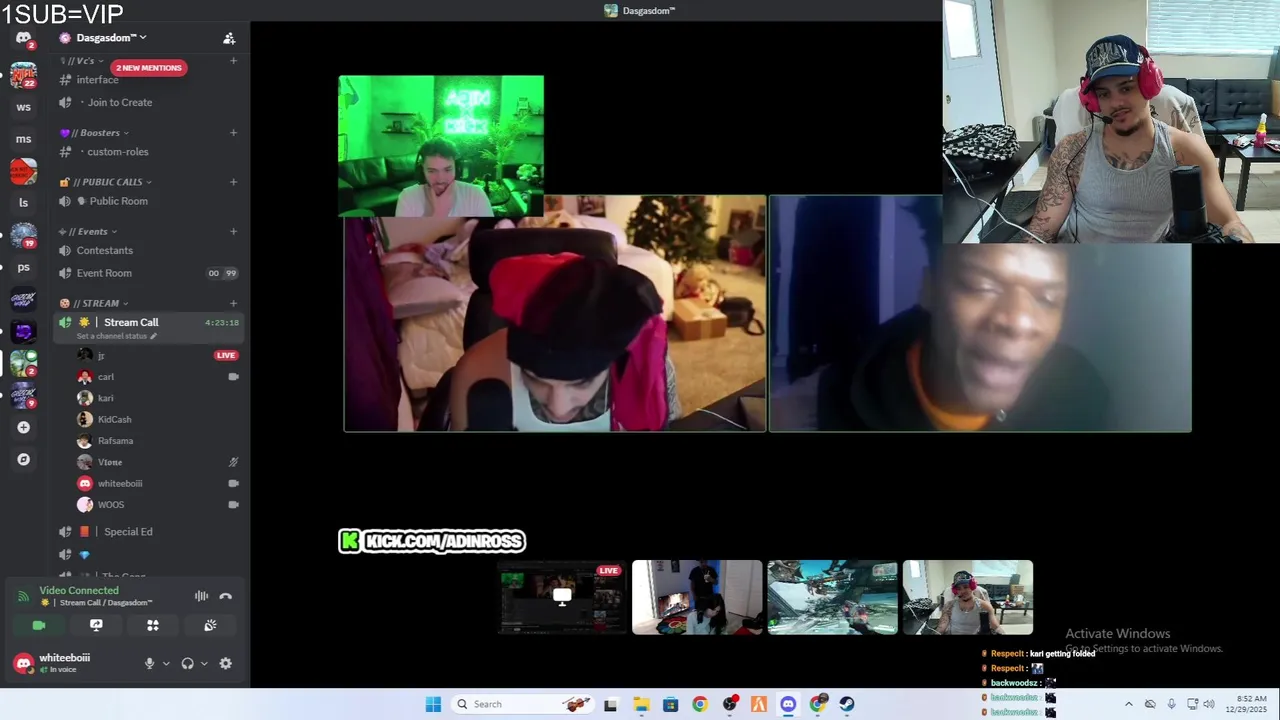Image resolution: width=1280 pixels, height=720 pixels.
Task: Open the Activities launcher button
Action: click(x=153, y=625)
